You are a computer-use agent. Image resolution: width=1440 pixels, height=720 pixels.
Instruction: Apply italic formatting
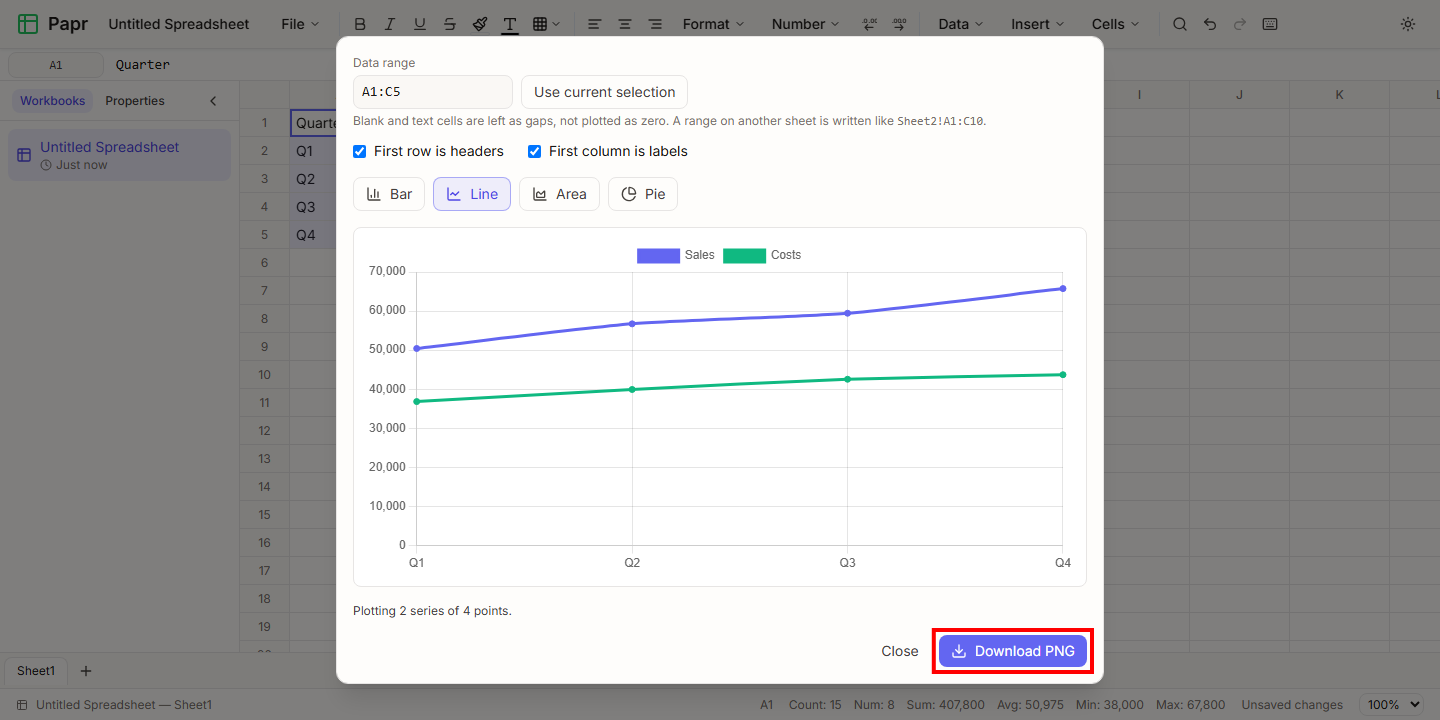(x=390, y=24)
